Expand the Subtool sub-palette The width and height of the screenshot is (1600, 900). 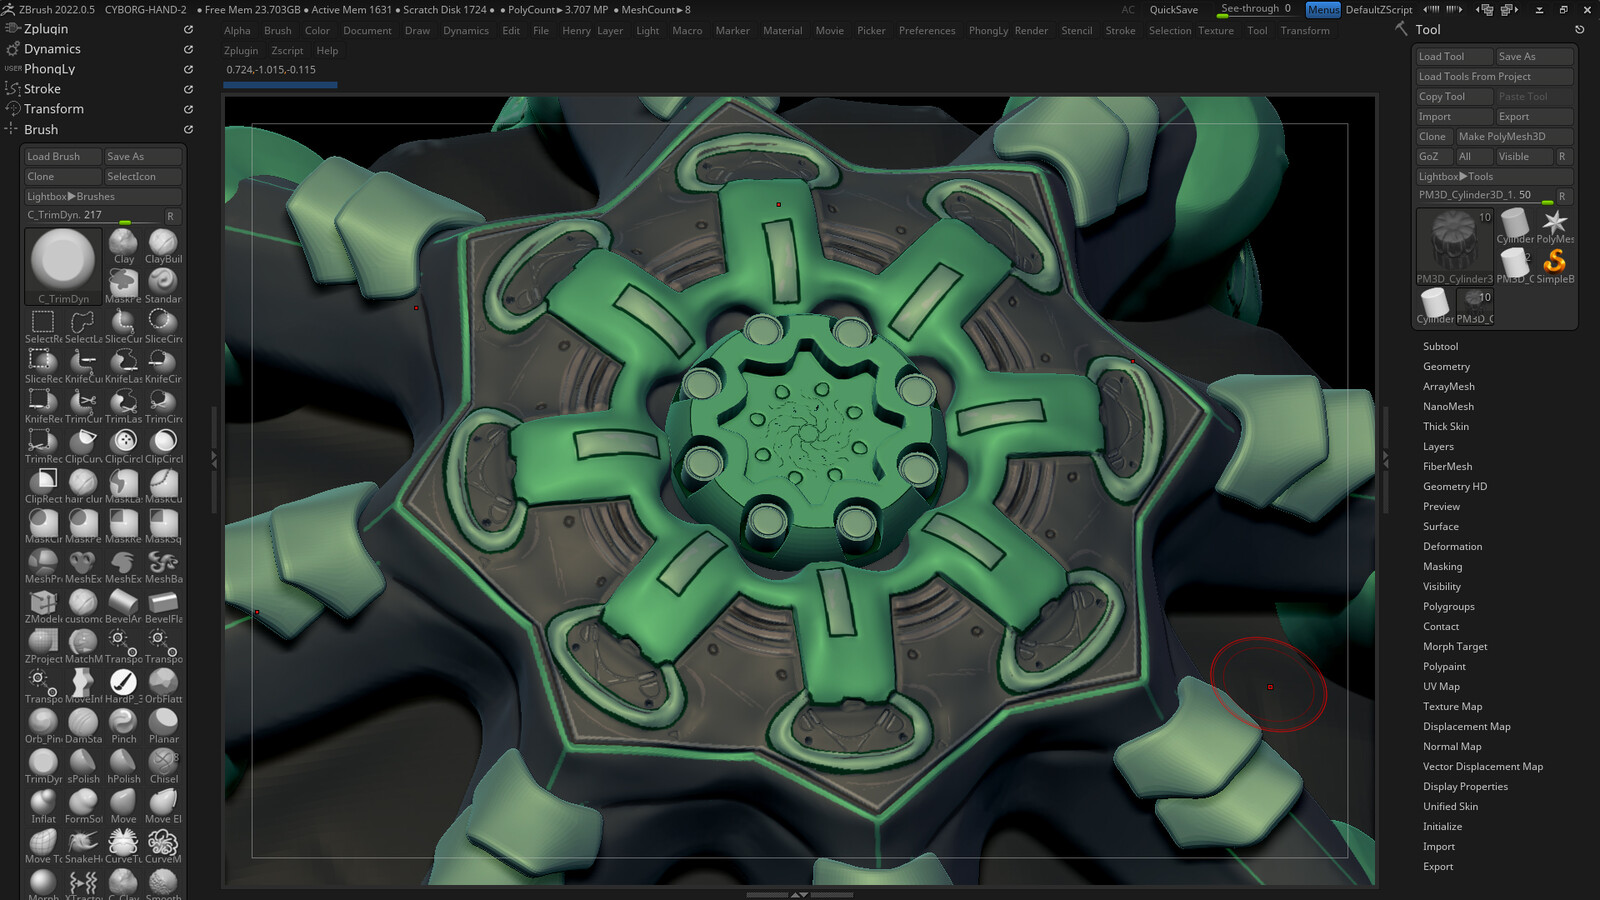[x=1440, y=346]
